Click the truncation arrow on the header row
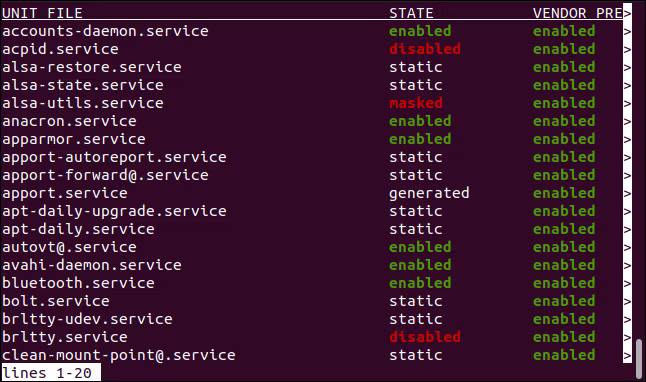The image size is (646, 382). coord(627,14)
